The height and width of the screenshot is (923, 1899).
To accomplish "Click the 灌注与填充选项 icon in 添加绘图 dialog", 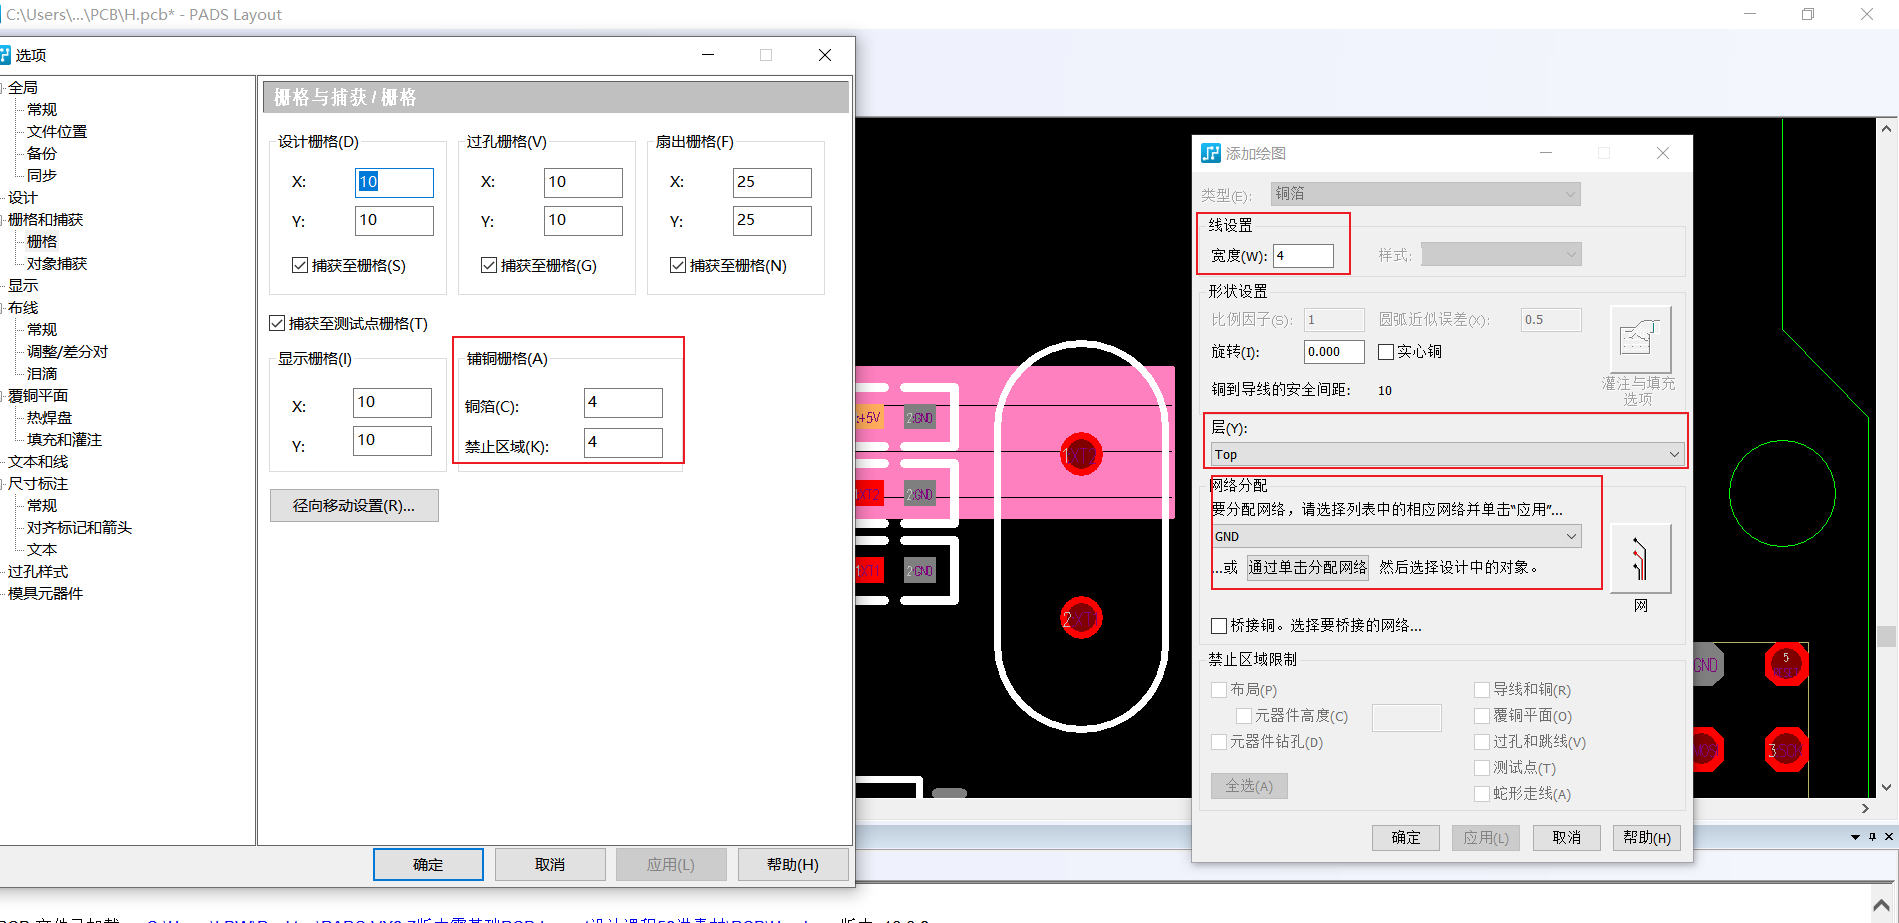I will [1639, 340].
